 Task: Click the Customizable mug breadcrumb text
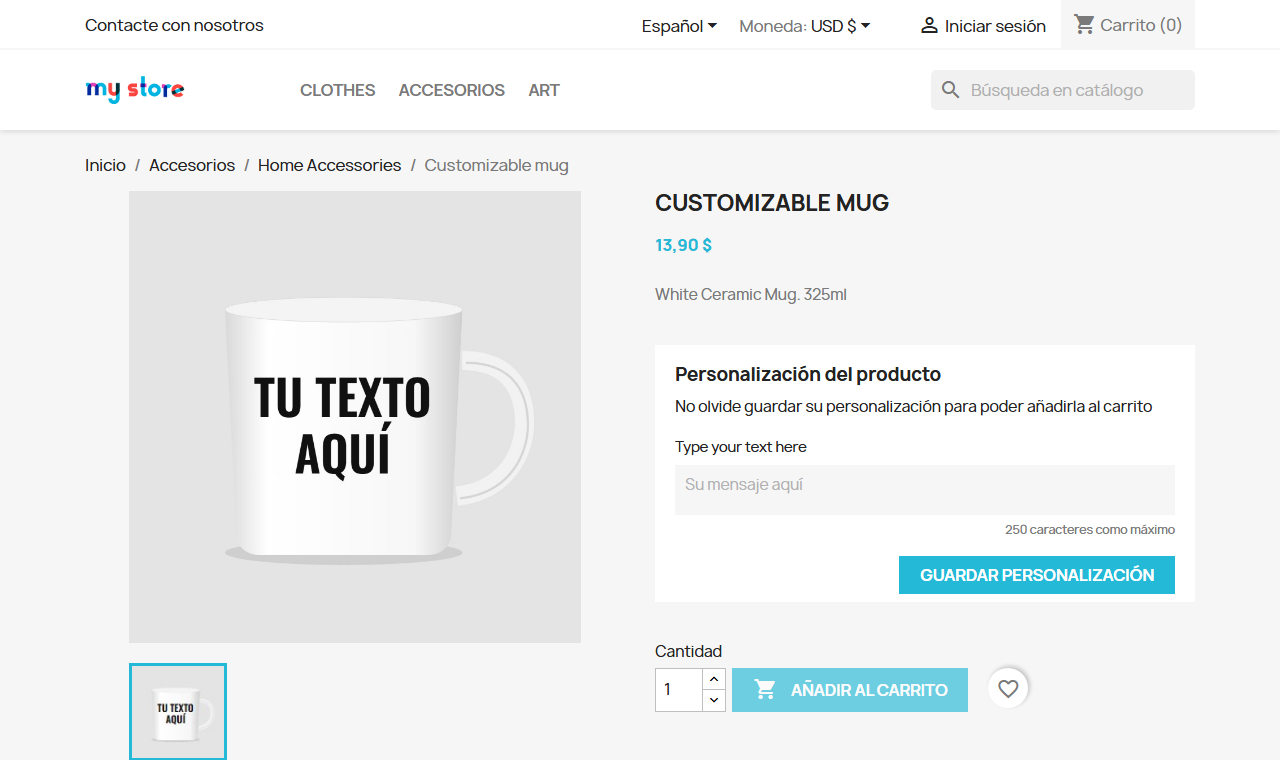496,165
